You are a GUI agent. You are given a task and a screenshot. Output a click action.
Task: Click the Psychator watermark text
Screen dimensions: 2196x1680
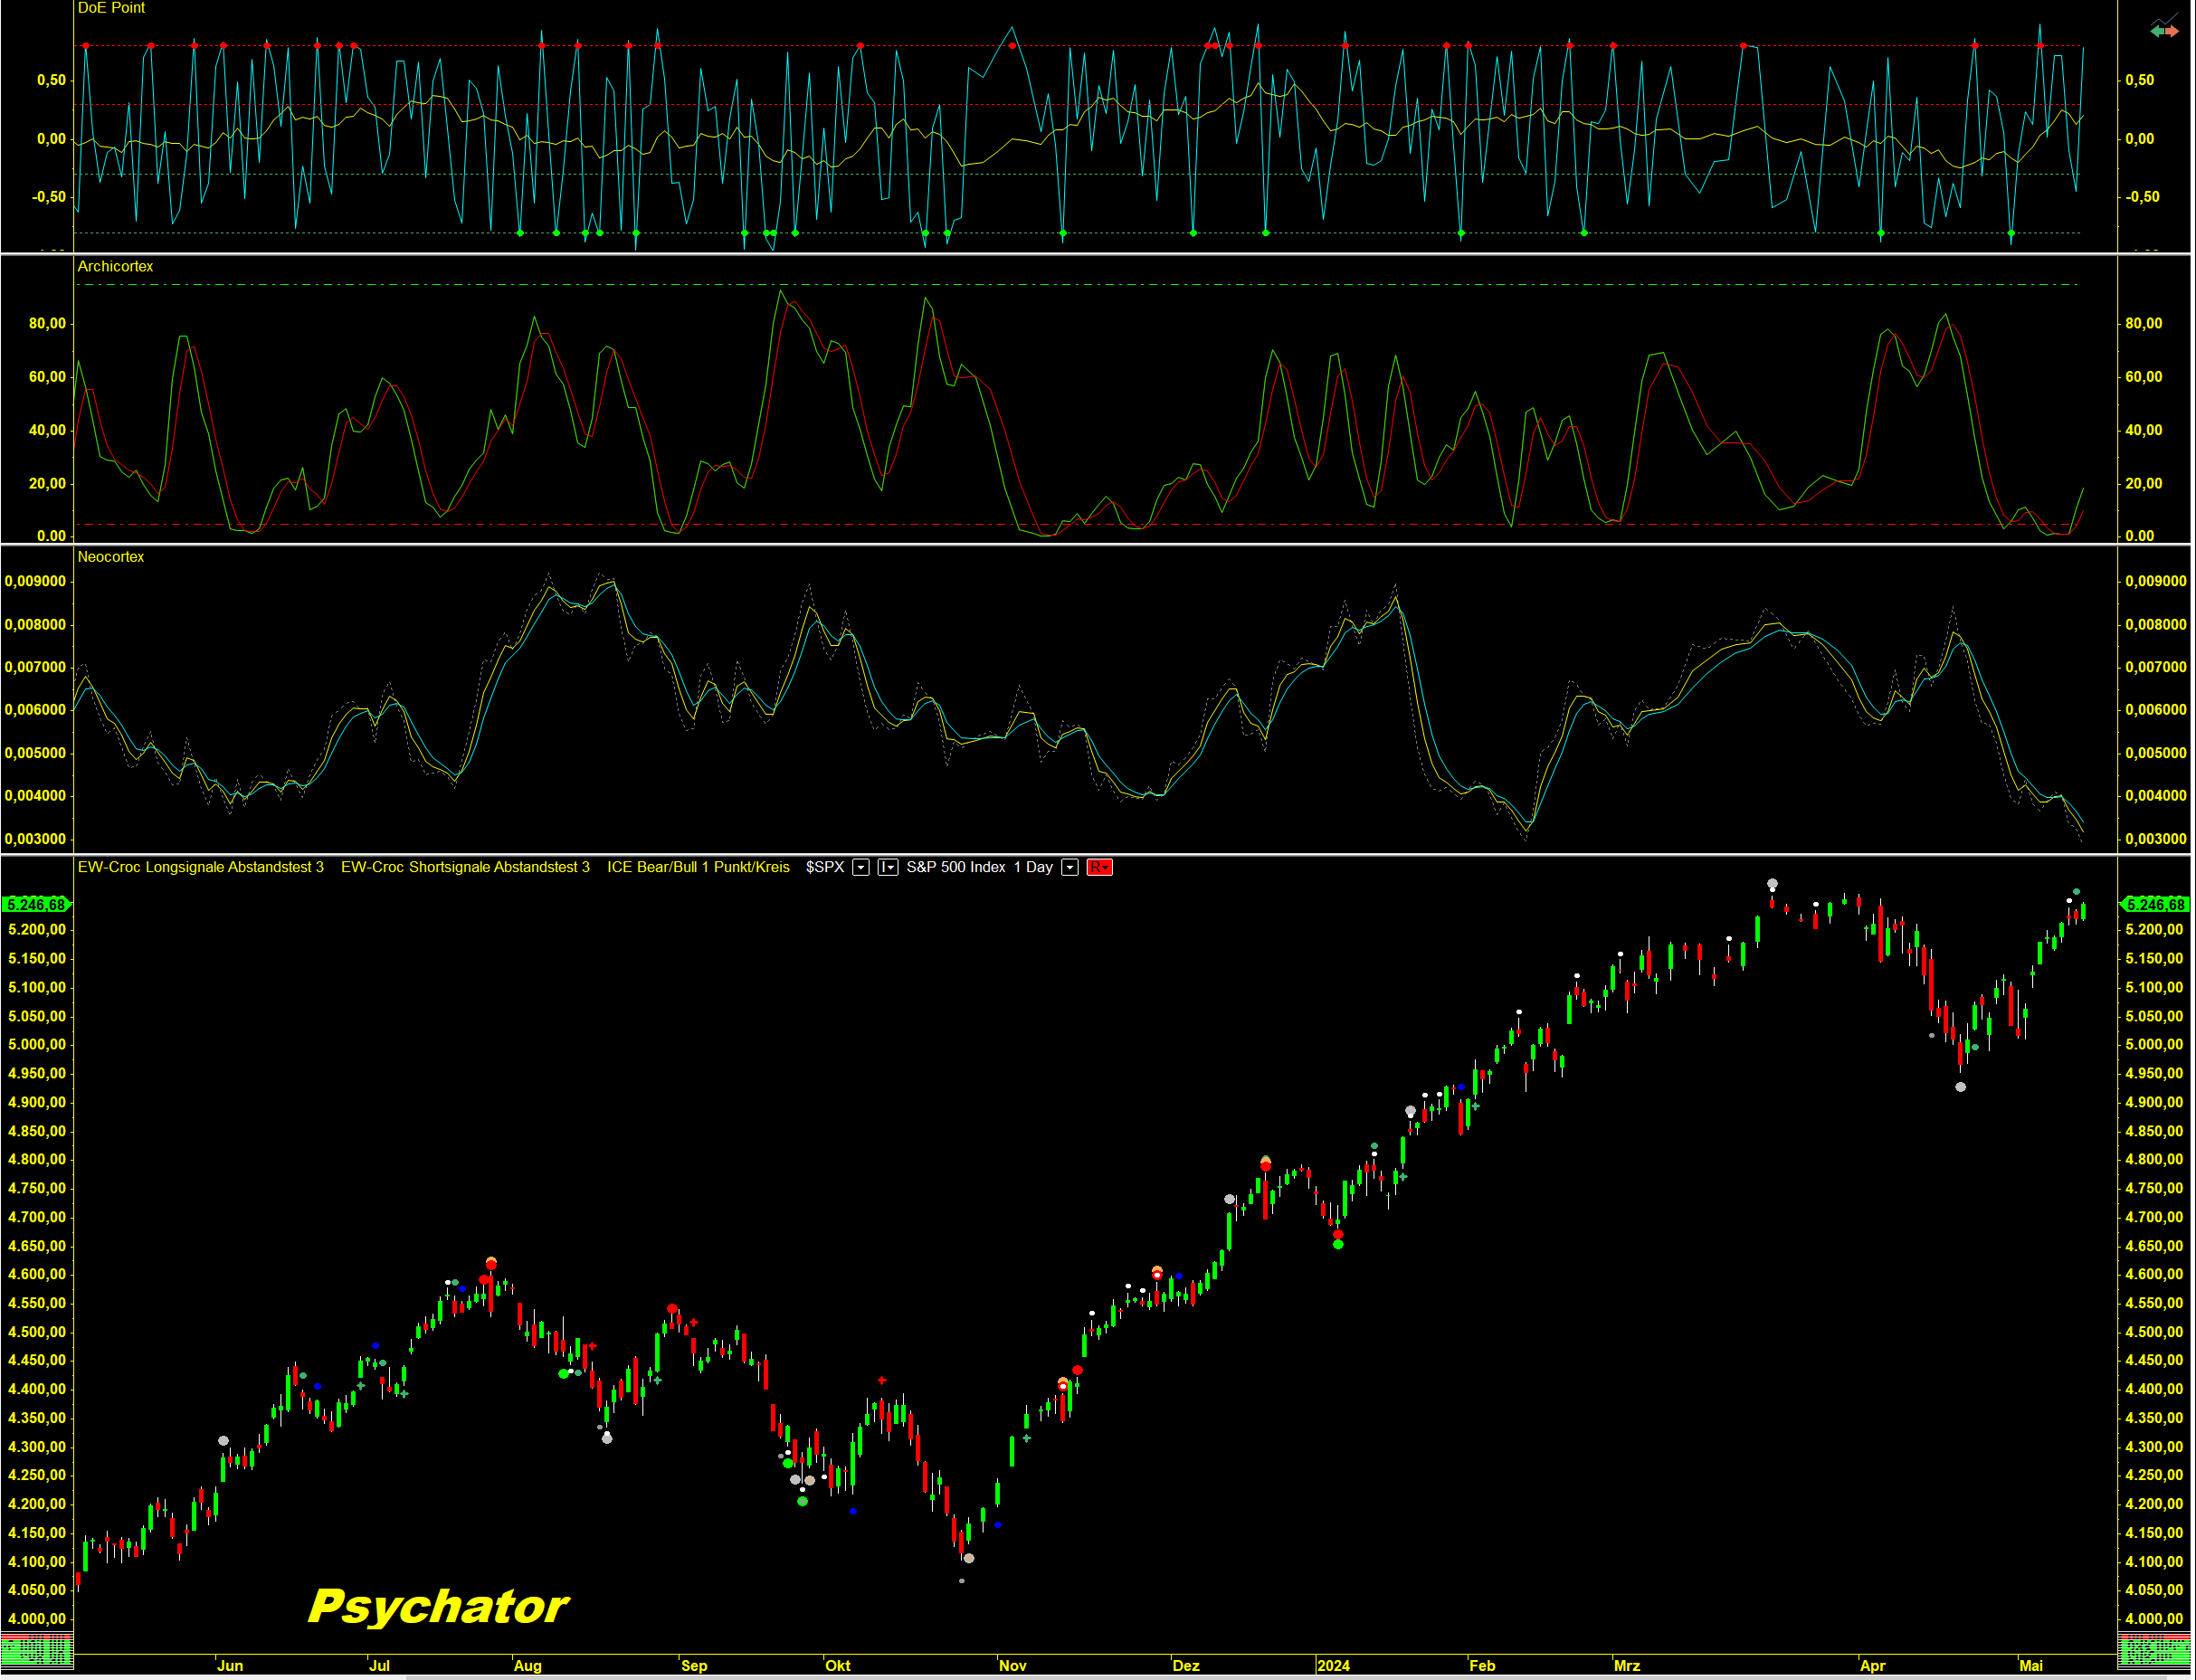[x=437, y=1607]
